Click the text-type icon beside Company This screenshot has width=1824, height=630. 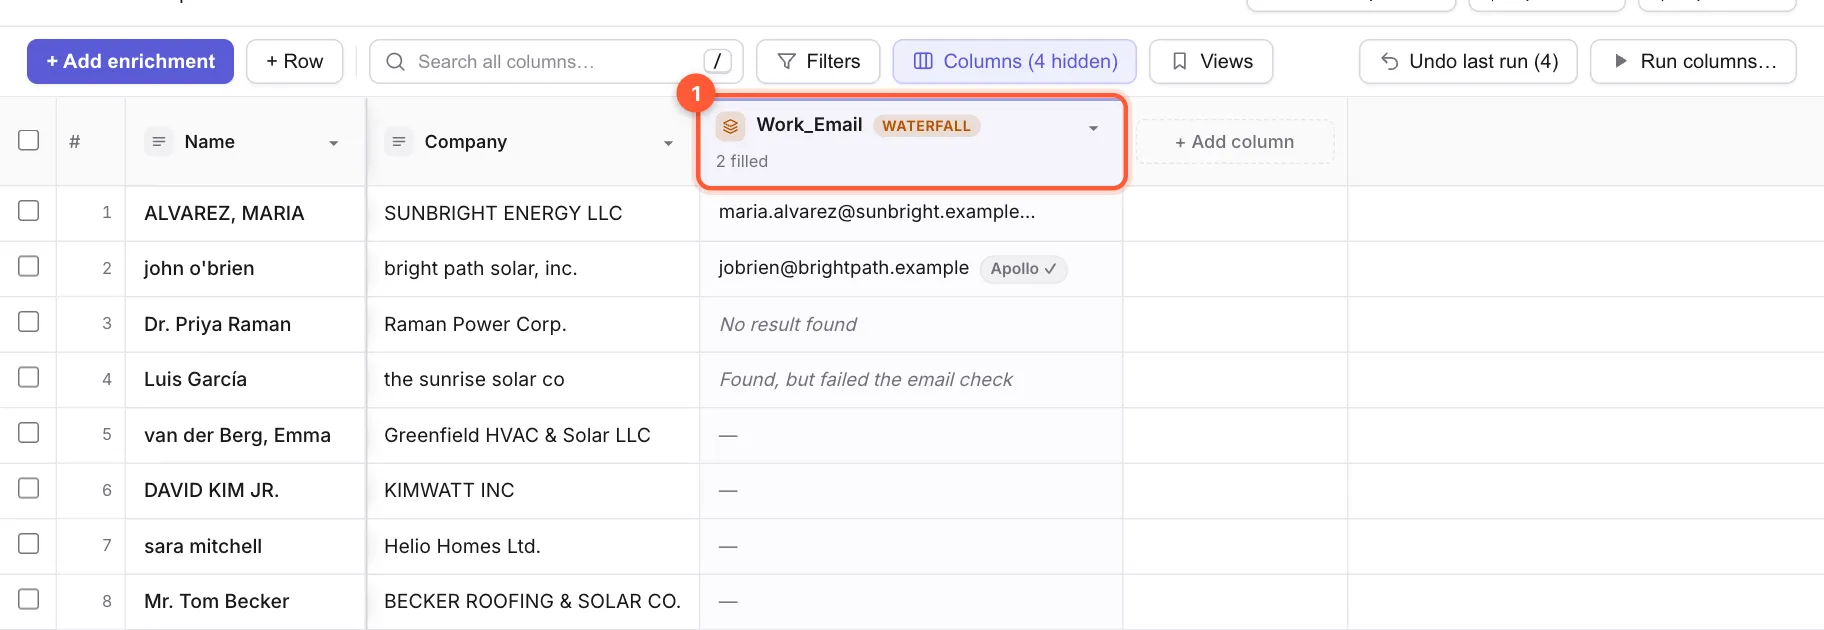click(x=398, y=142)
